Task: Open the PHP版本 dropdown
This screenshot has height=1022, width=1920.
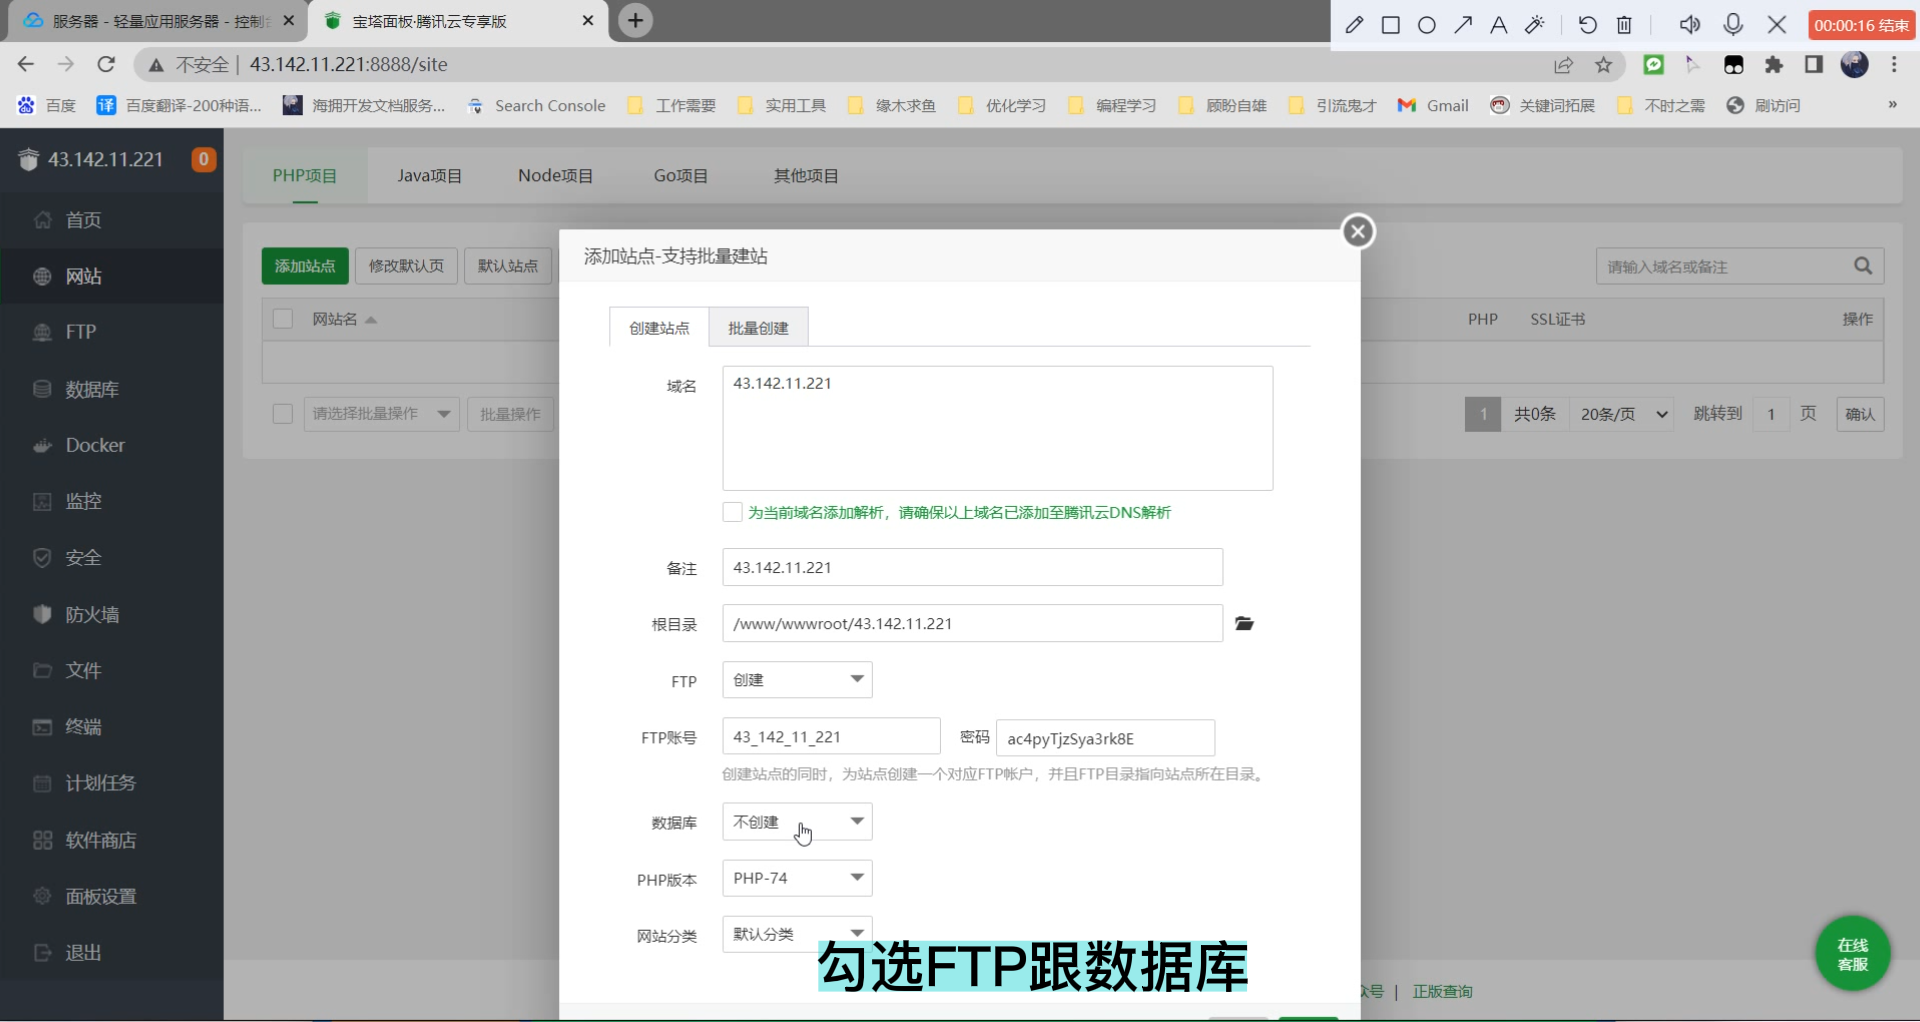Action: coord(797,877)
